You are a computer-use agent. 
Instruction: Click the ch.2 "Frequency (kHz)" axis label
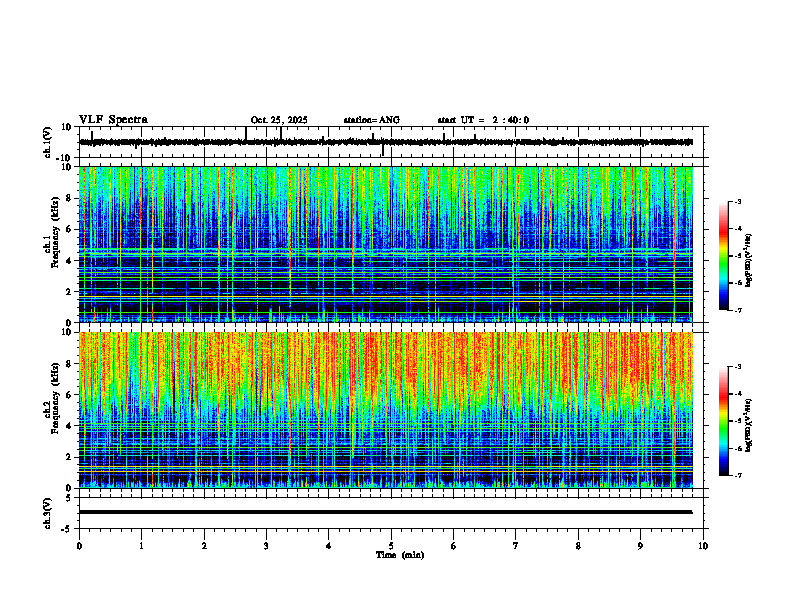(x=56, y=398)
